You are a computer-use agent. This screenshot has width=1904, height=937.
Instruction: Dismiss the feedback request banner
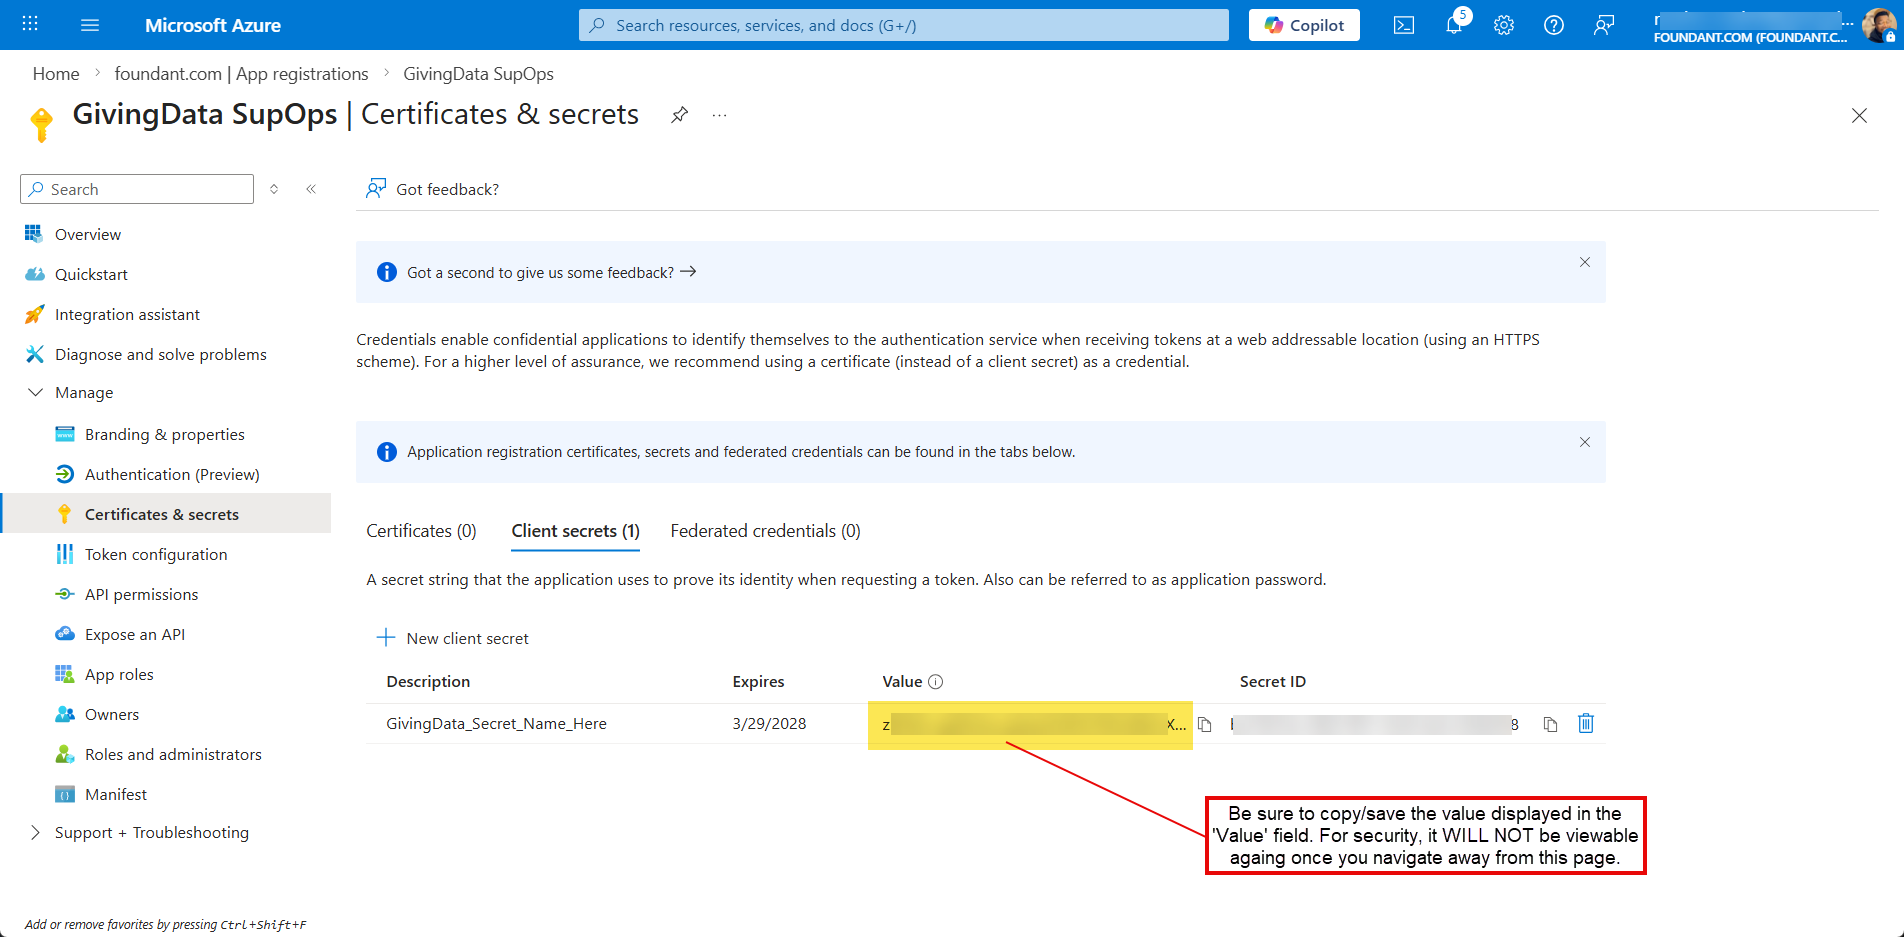(1585, 262)
